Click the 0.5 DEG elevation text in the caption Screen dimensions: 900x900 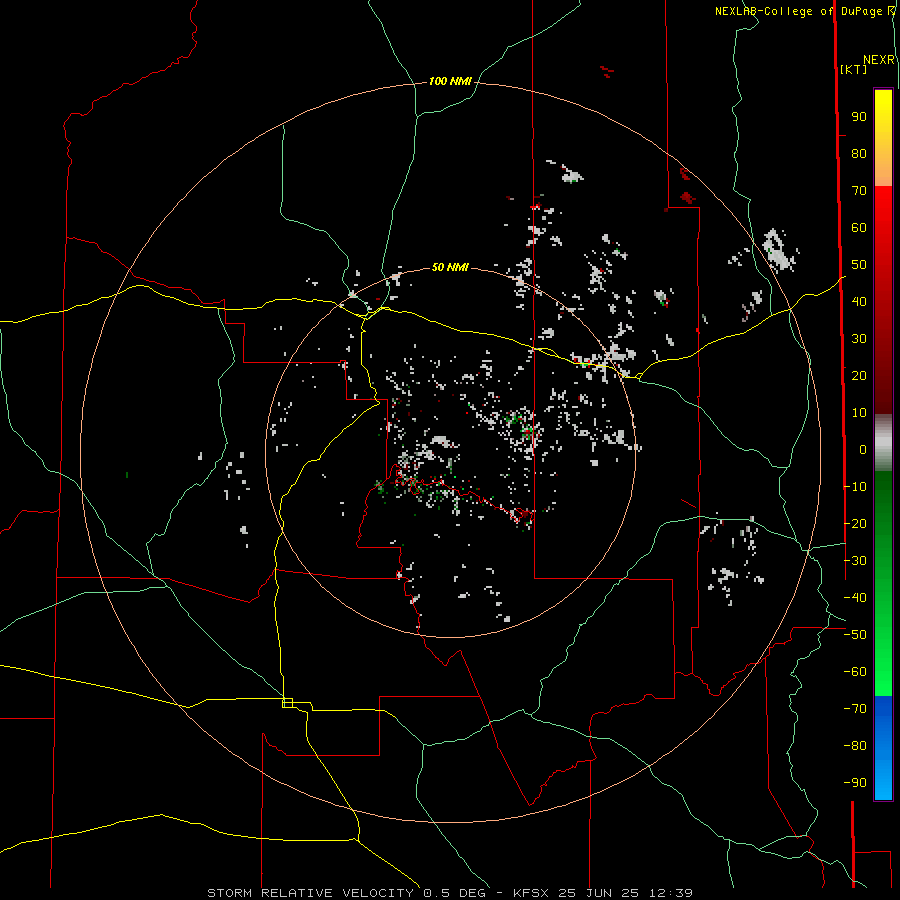pyautogui.click(x=454, y=893)
